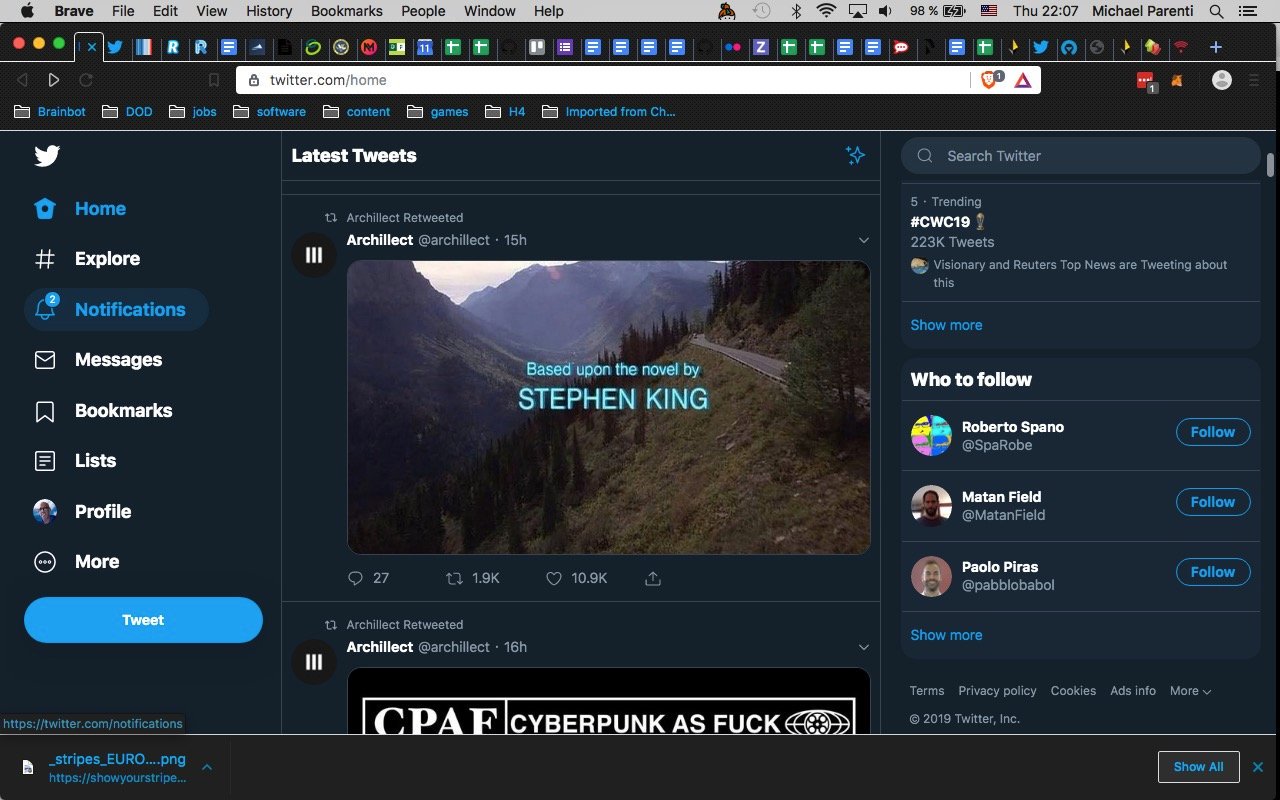
Task: Click the blue Tweet button
Action: pos(143,620)
